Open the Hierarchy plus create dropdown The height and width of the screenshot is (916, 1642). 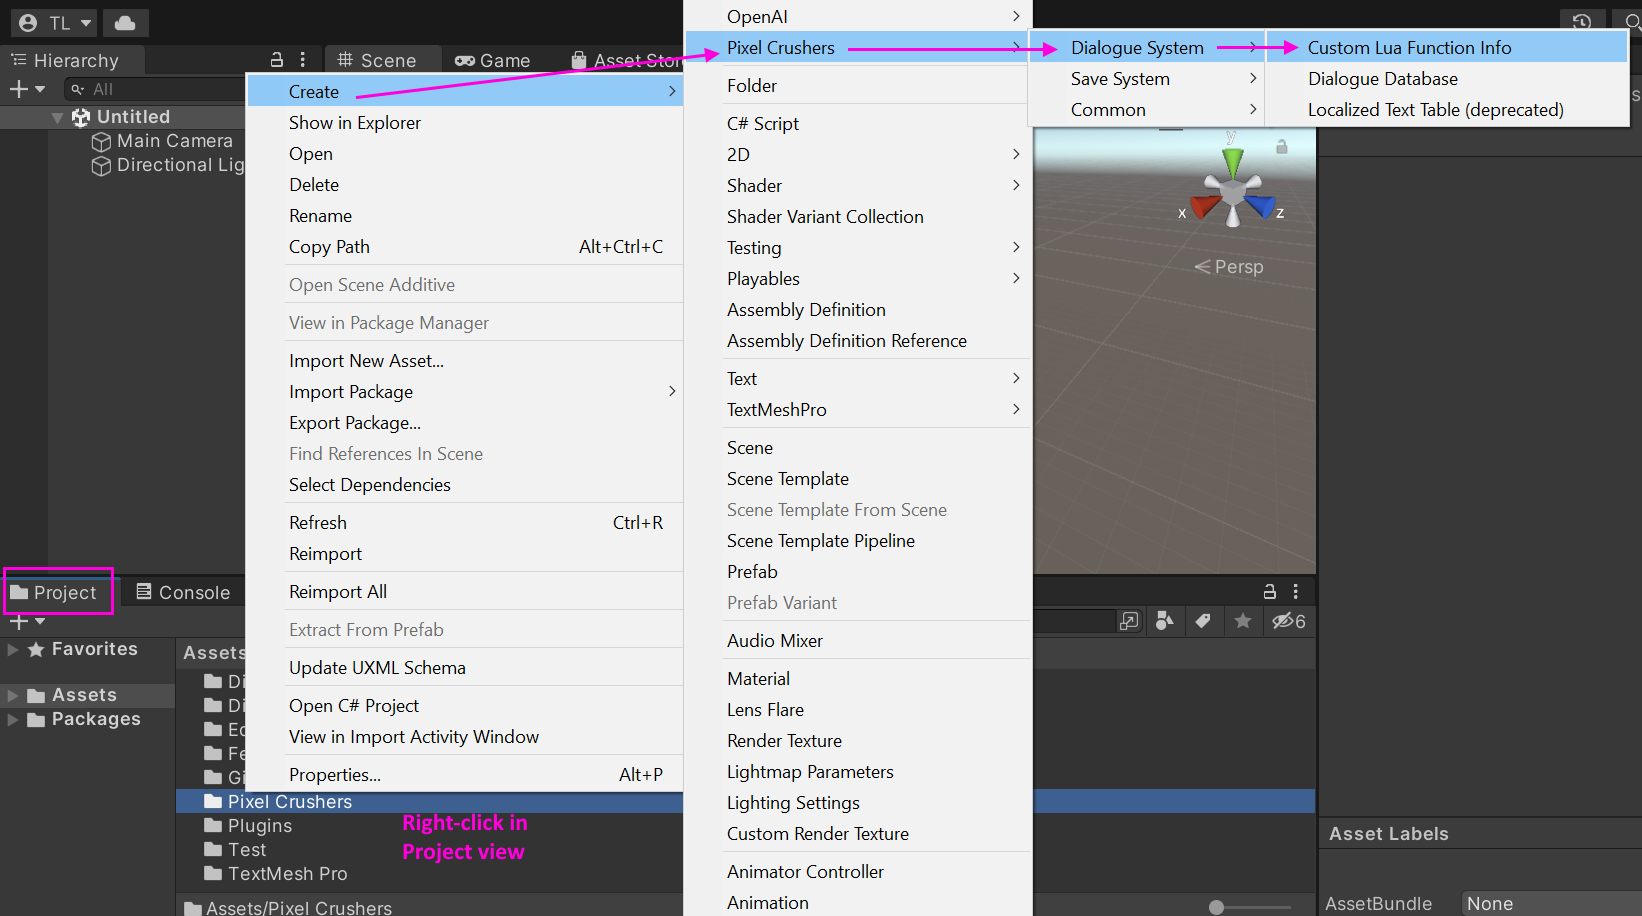point(27,89)
